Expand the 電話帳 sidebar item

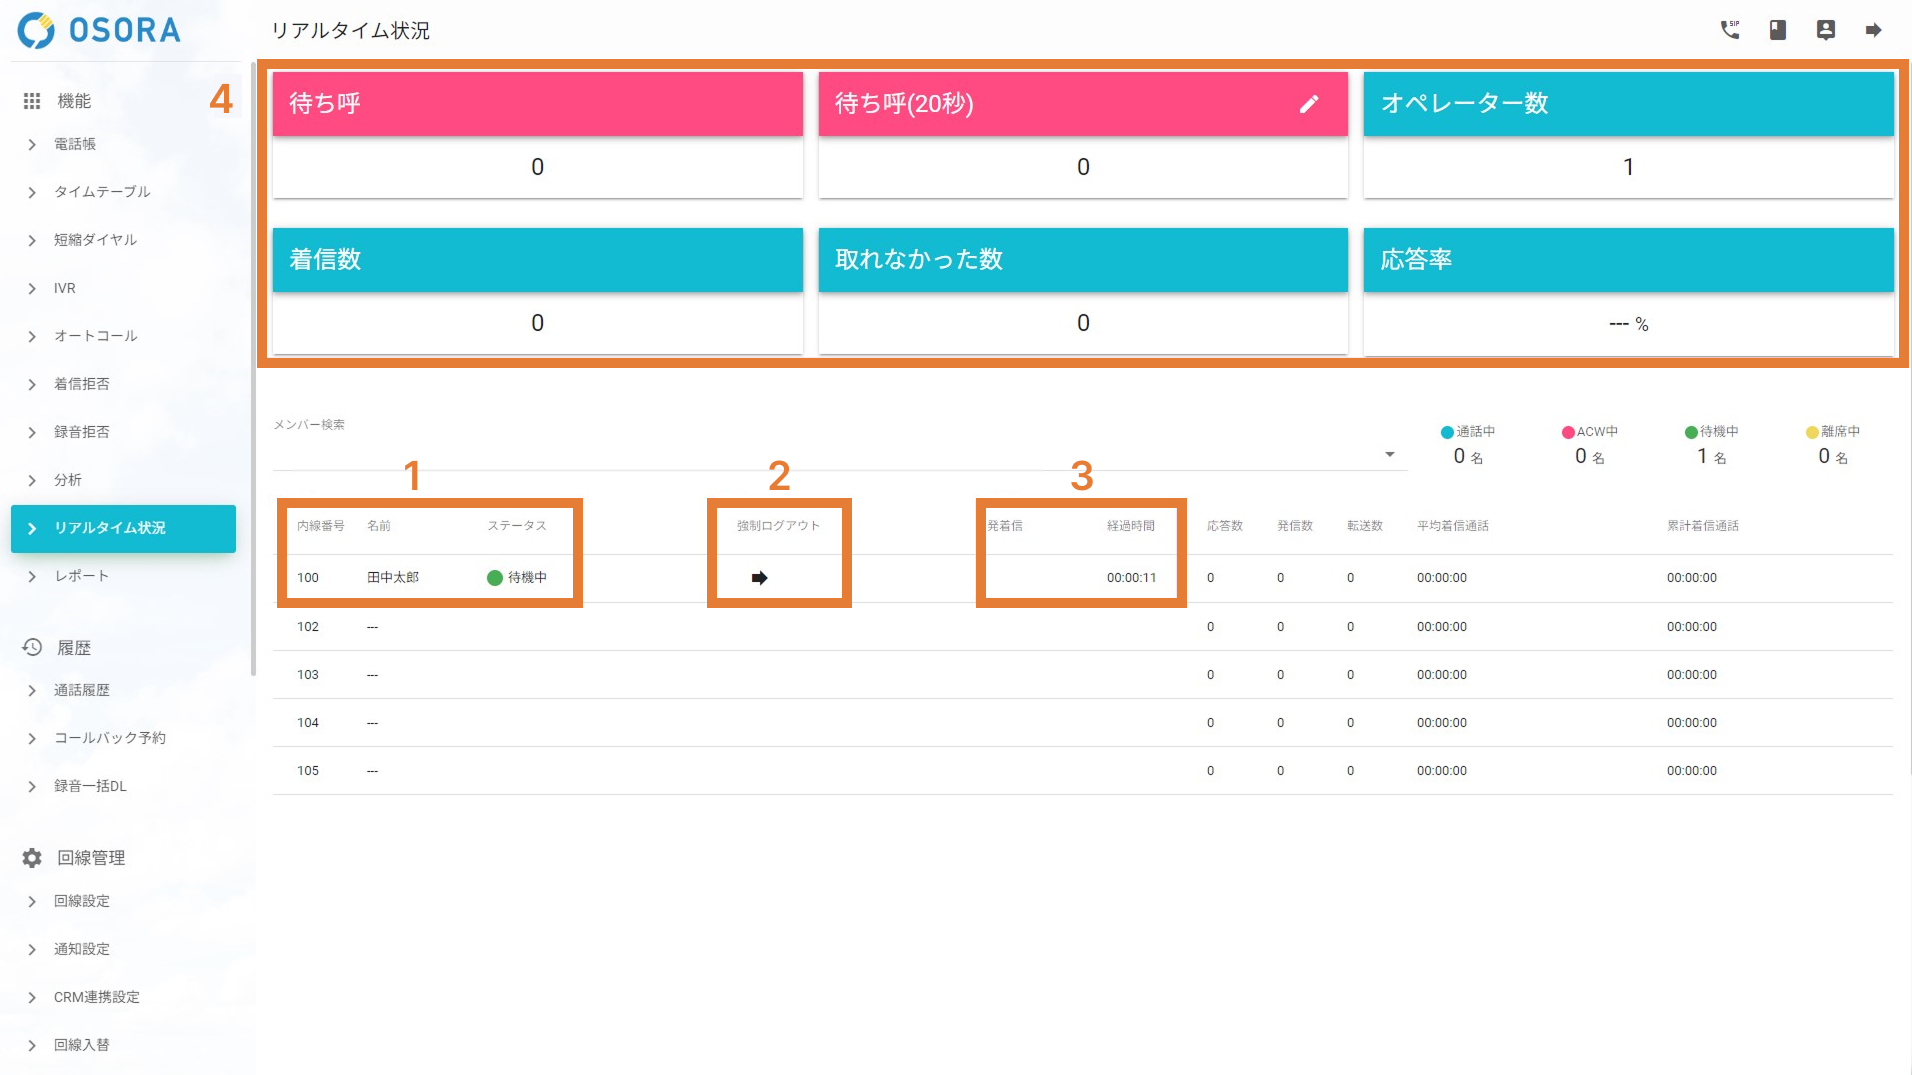[75, 144]
